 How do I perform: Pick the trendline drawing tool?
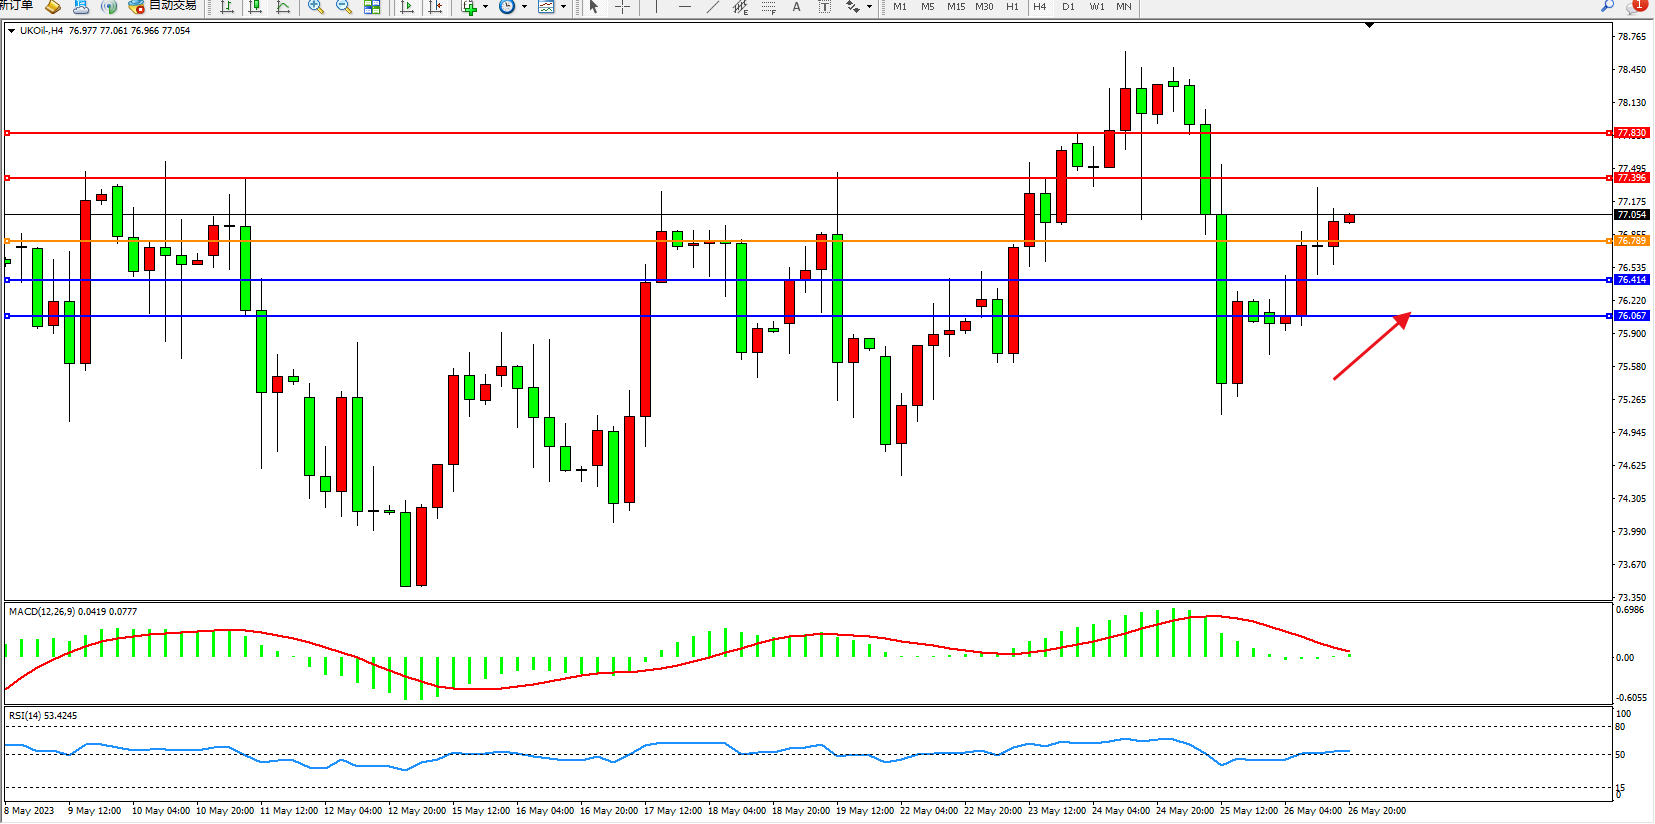(712, 7)
